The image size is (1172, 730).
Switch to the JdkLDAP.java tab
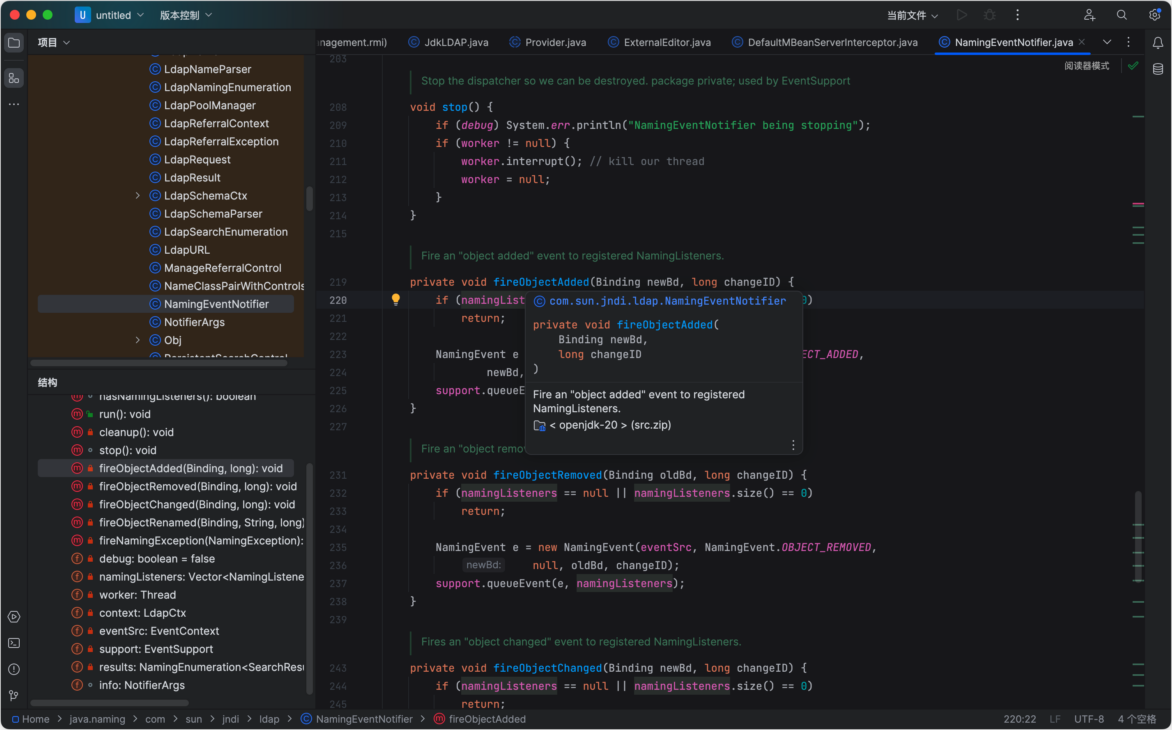point(448,43)
